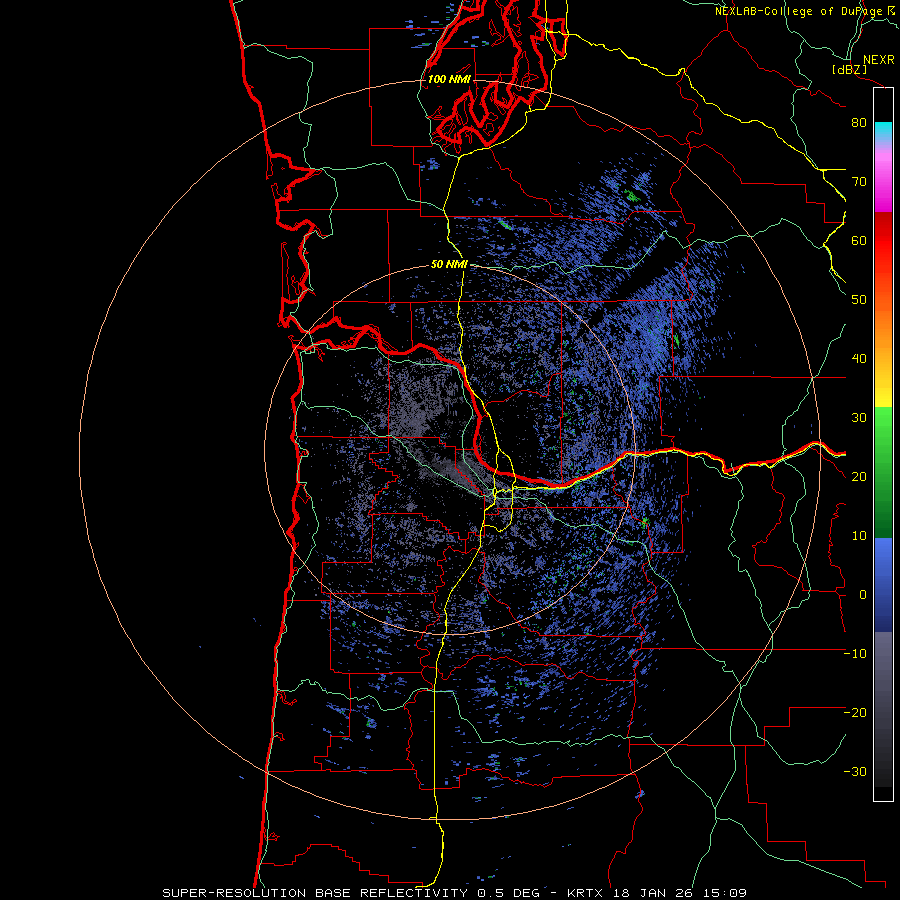Viewport: 900px width, 900px height.
Task: Click the "50 NMI" range ring label
Action: coord(449,265)
